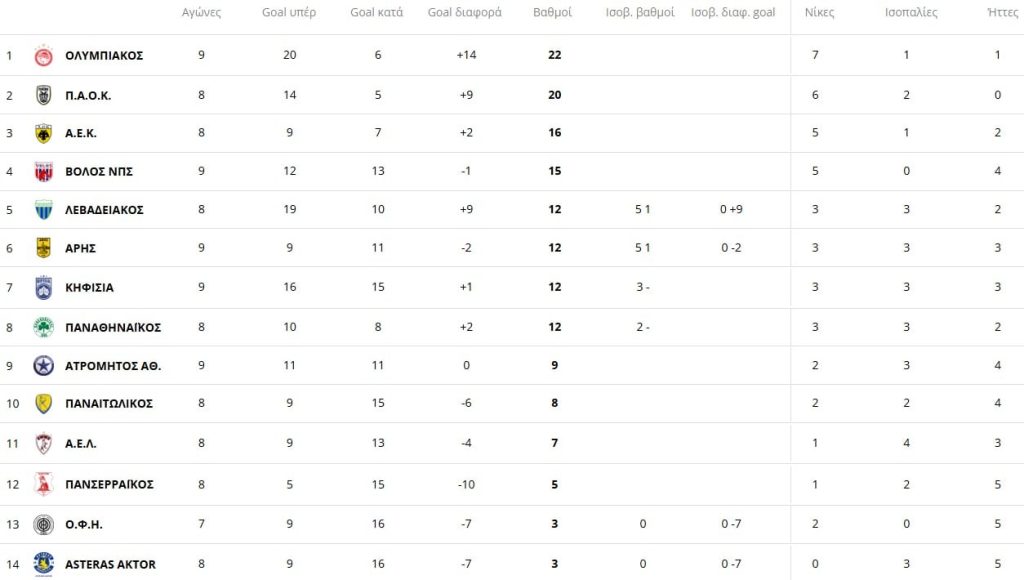Click the Κηφισιά team badge icon
The image size is (1024, 580).
coord(43,287)
